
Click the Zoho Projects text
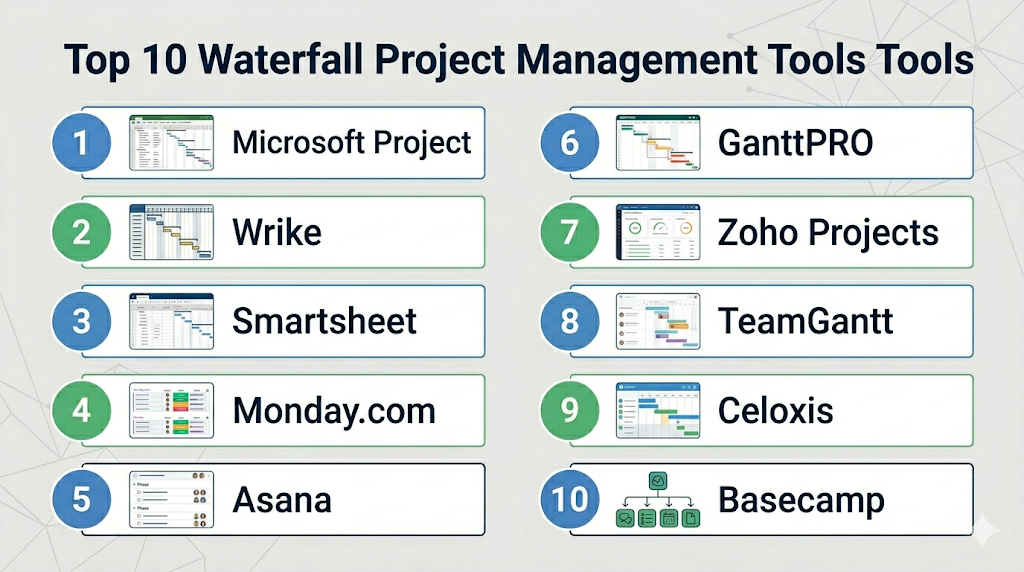click(x=828, y=232)
